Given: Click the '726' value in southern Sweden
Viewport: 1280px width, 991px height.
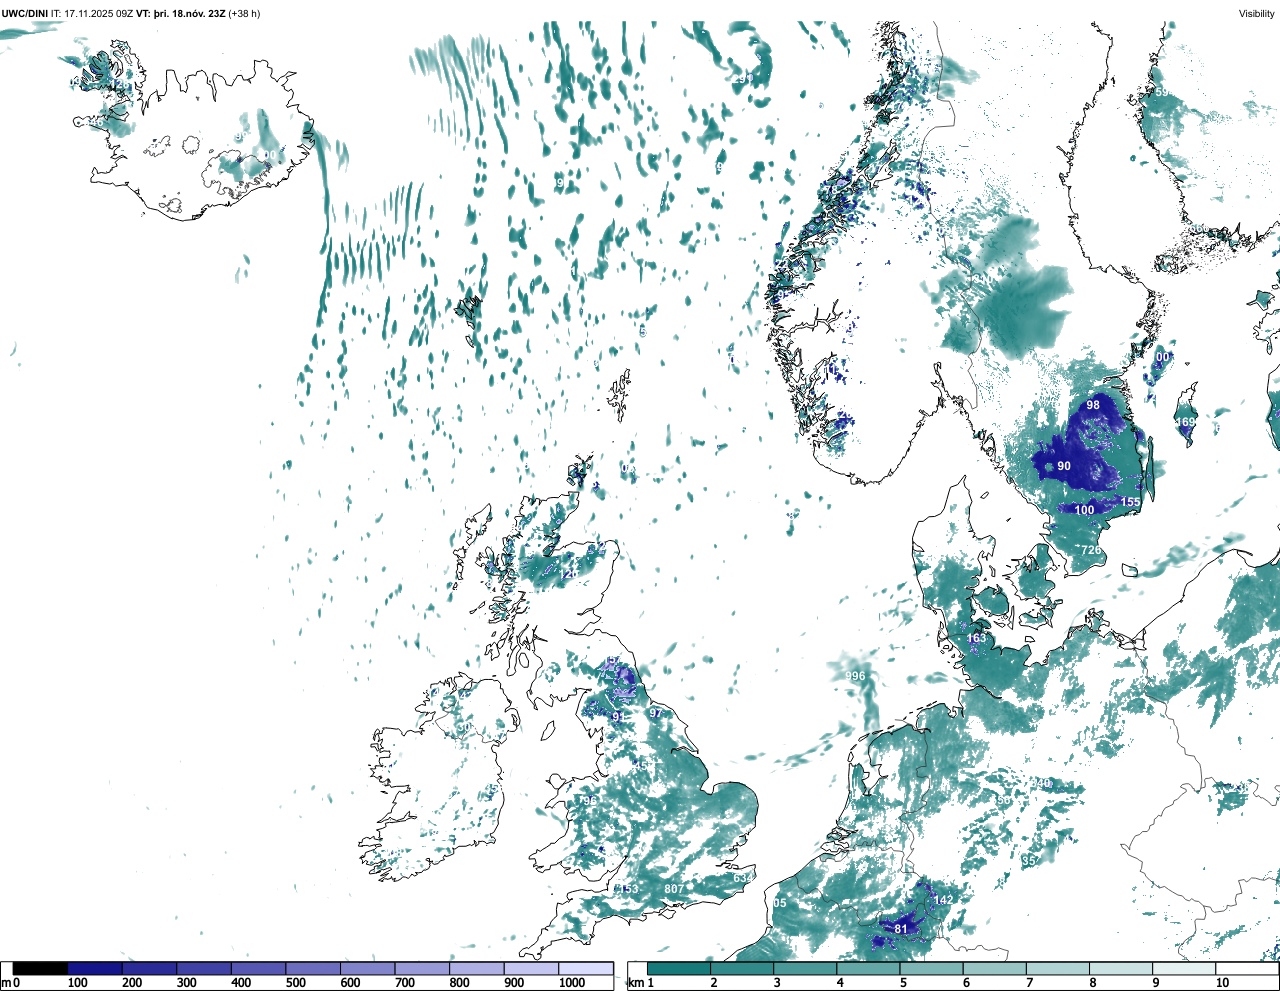Looking at the screenshot, I should [1091, 550].
